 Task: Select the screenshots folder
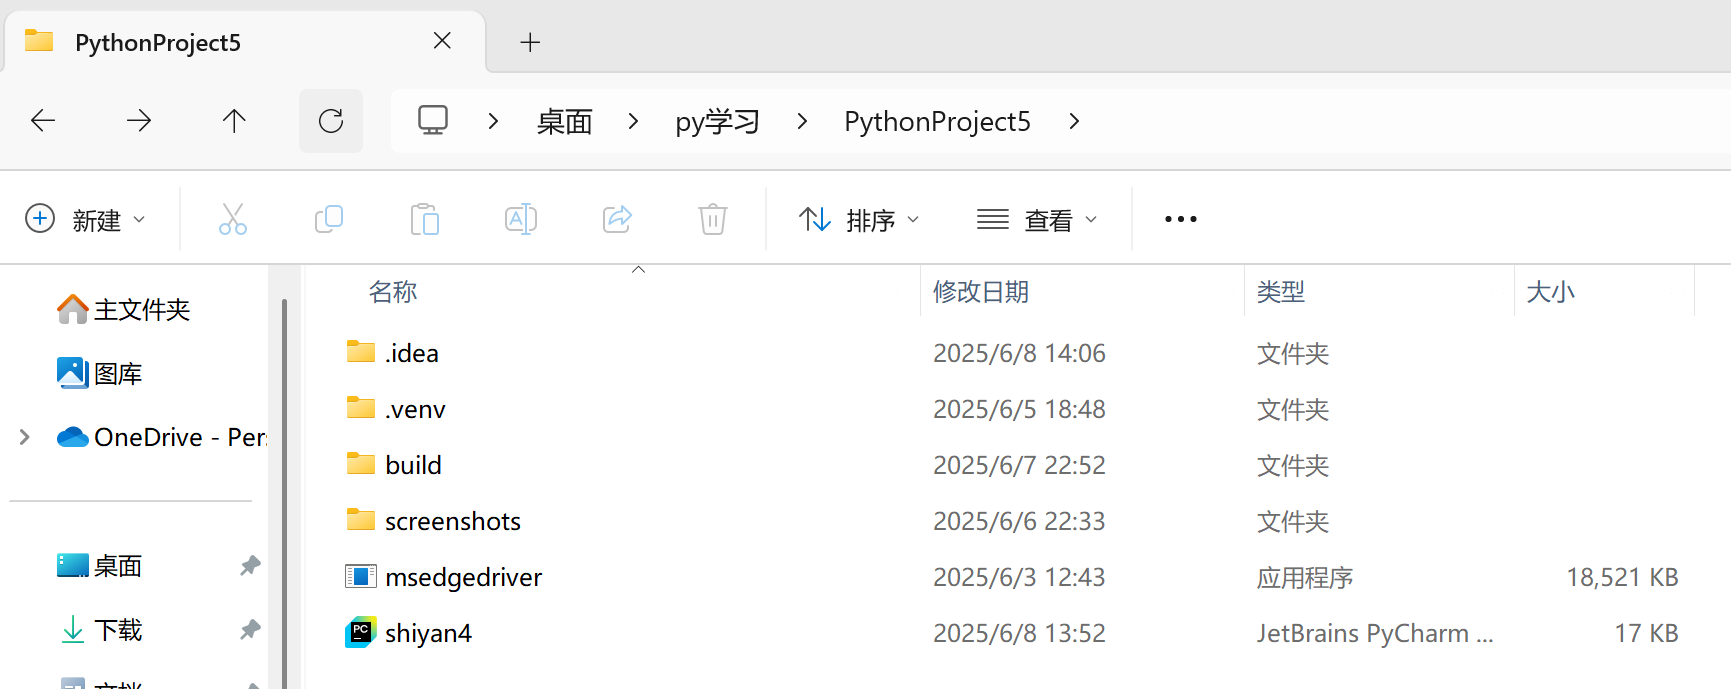452,521
